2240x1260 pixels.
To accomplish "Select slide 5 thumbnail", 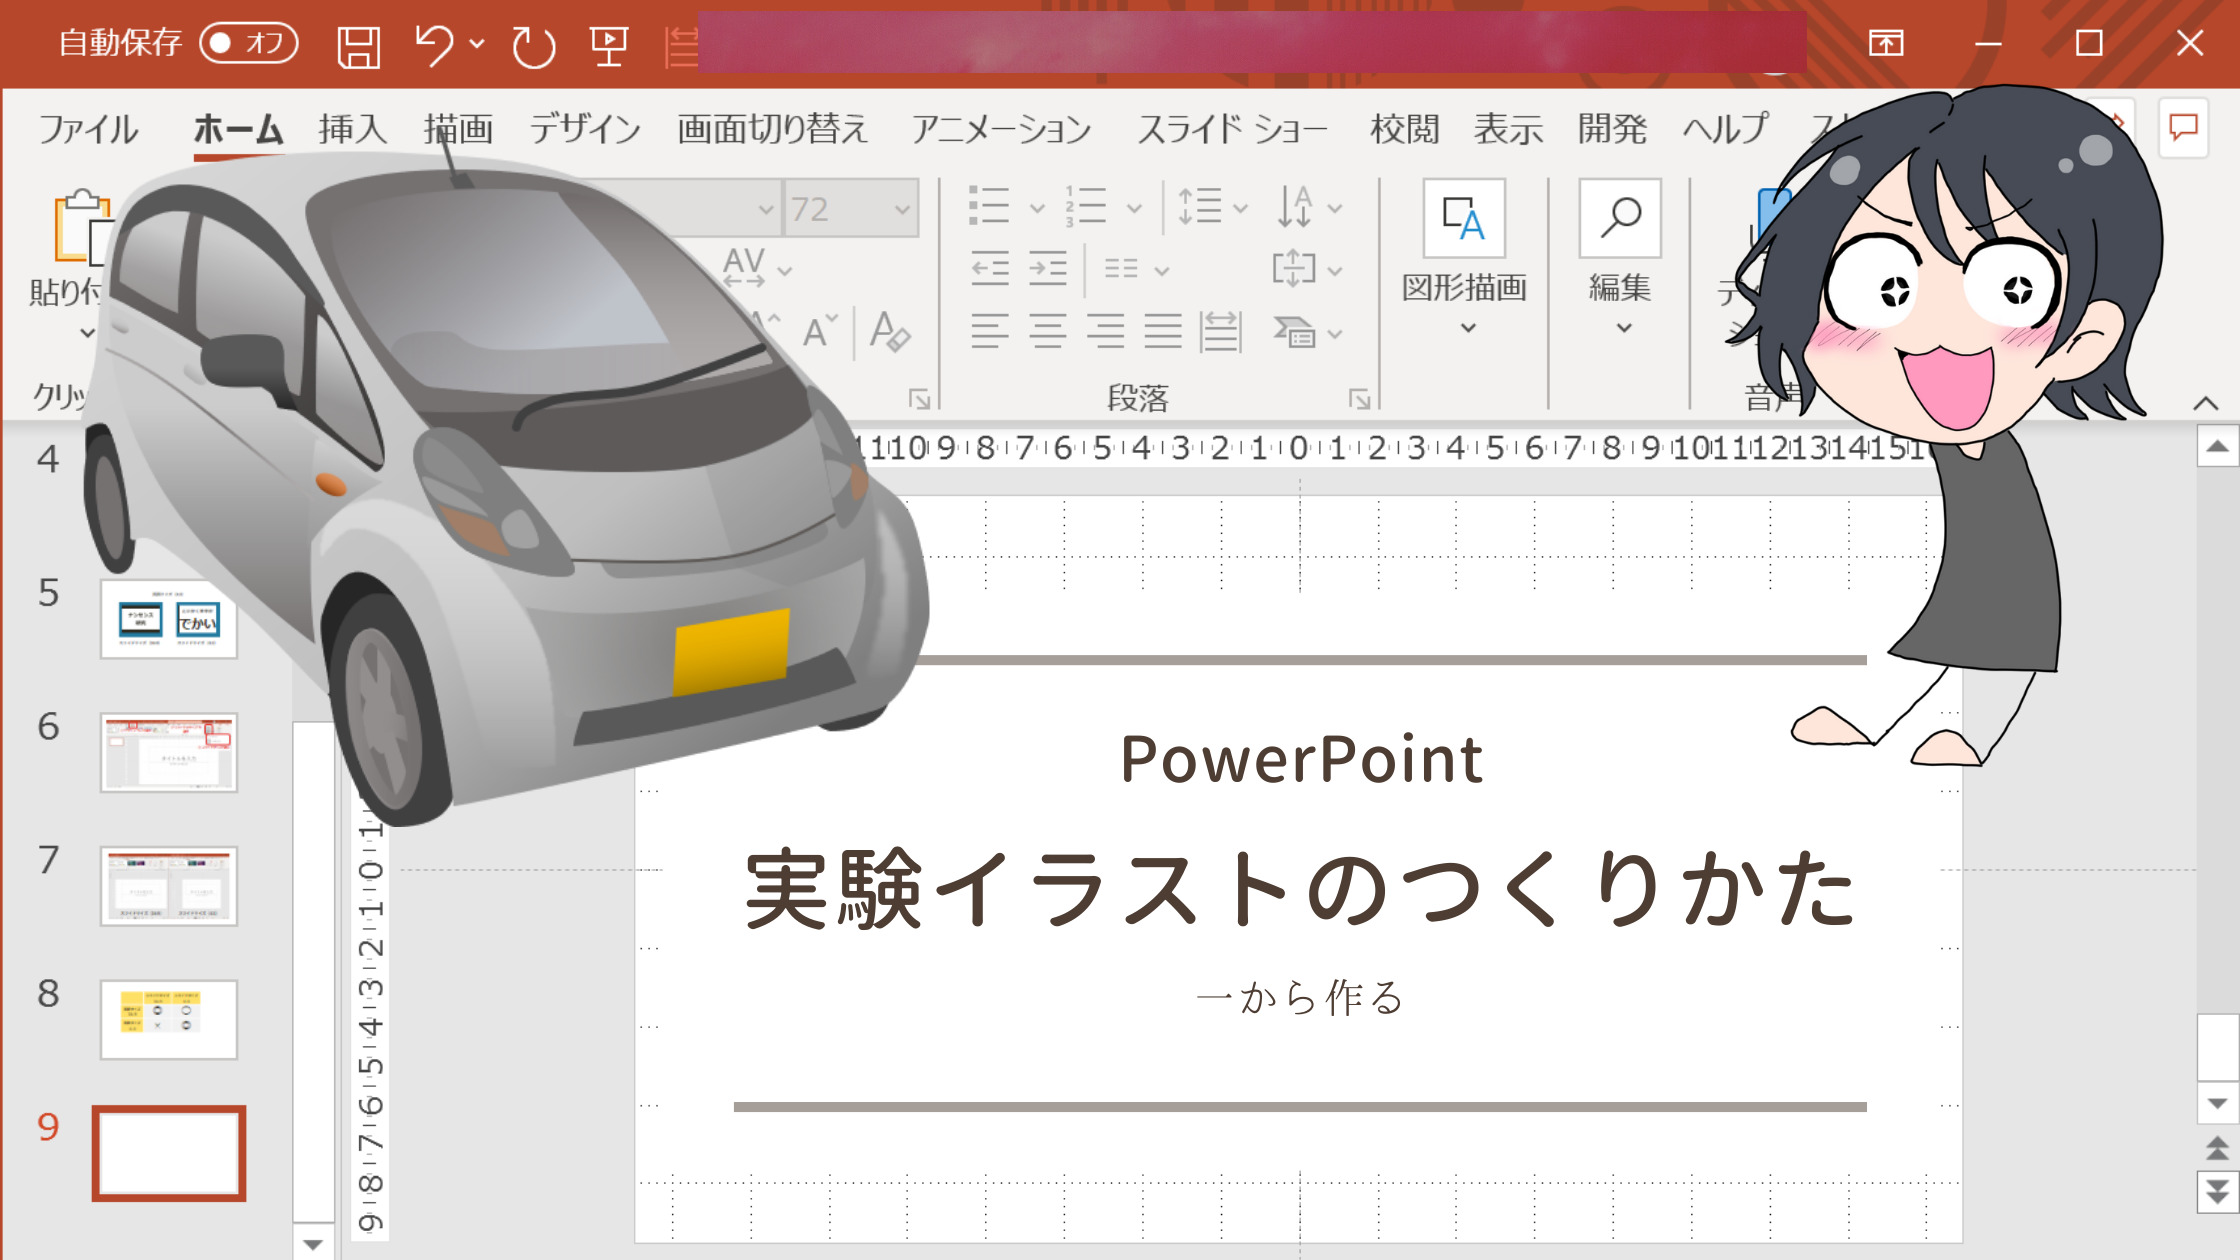I will pos(169,619).
